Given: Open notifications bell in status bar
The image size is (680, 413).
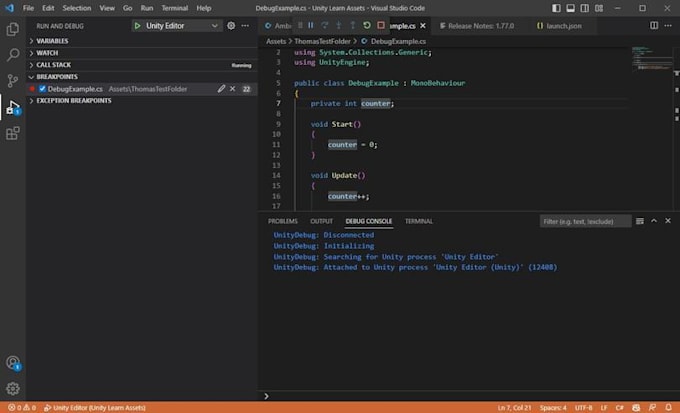Looking at the screenshot, I should [x=668, y=407].
